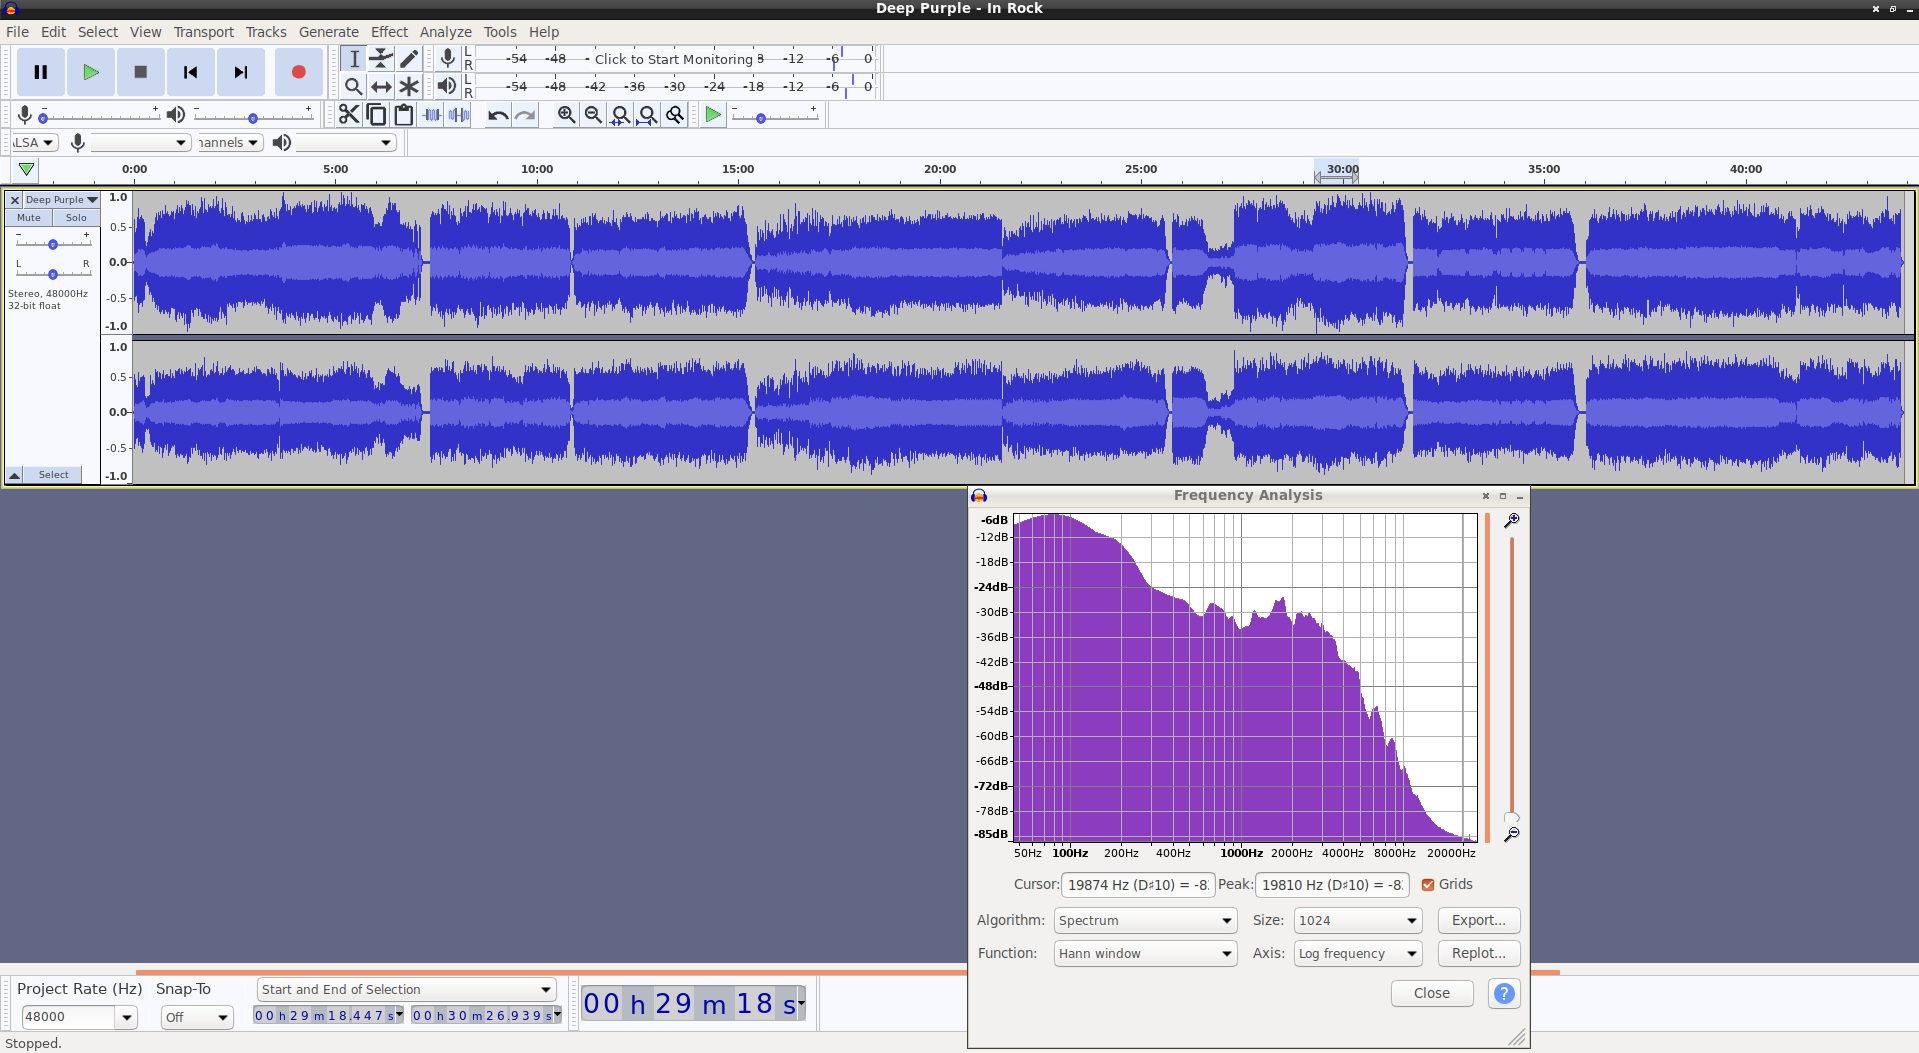Open the Function Hann window dropdown

1145,953
